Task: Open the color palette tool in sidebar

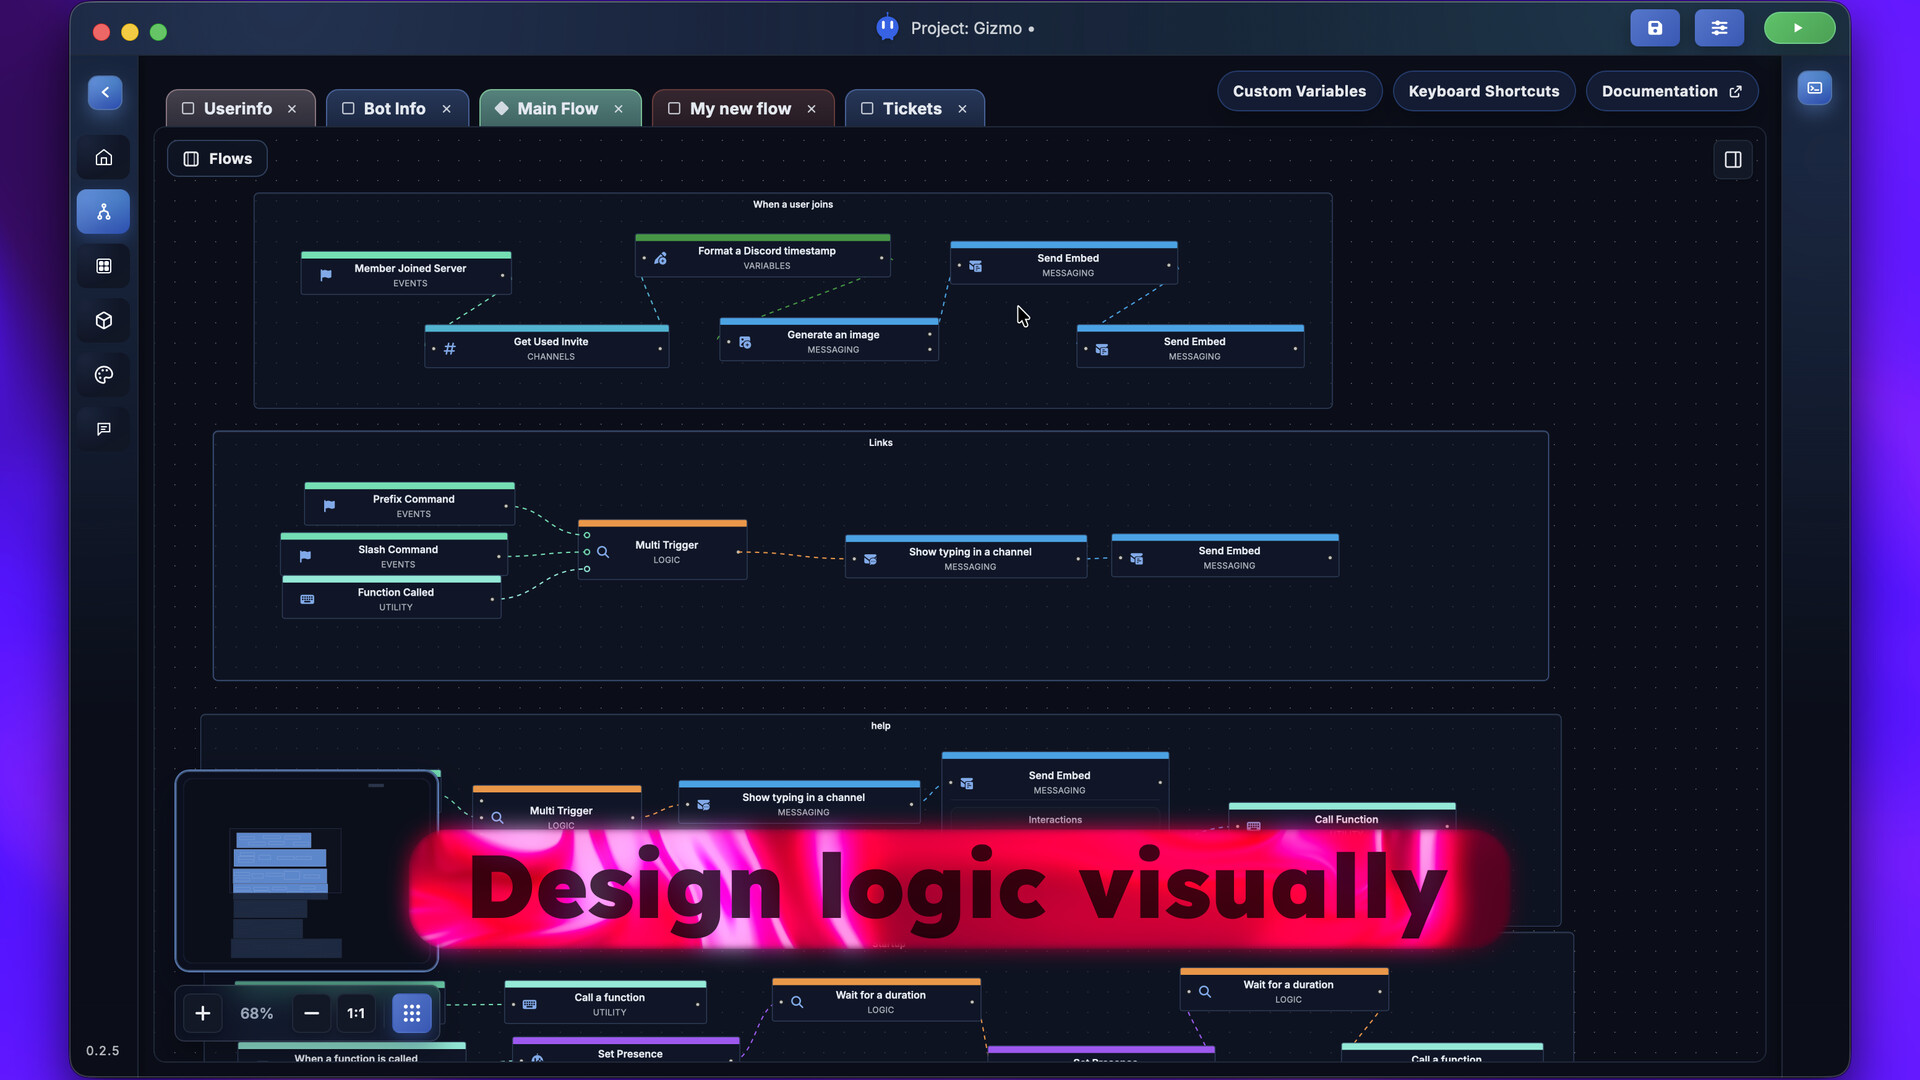Action: tap(103, 375)
